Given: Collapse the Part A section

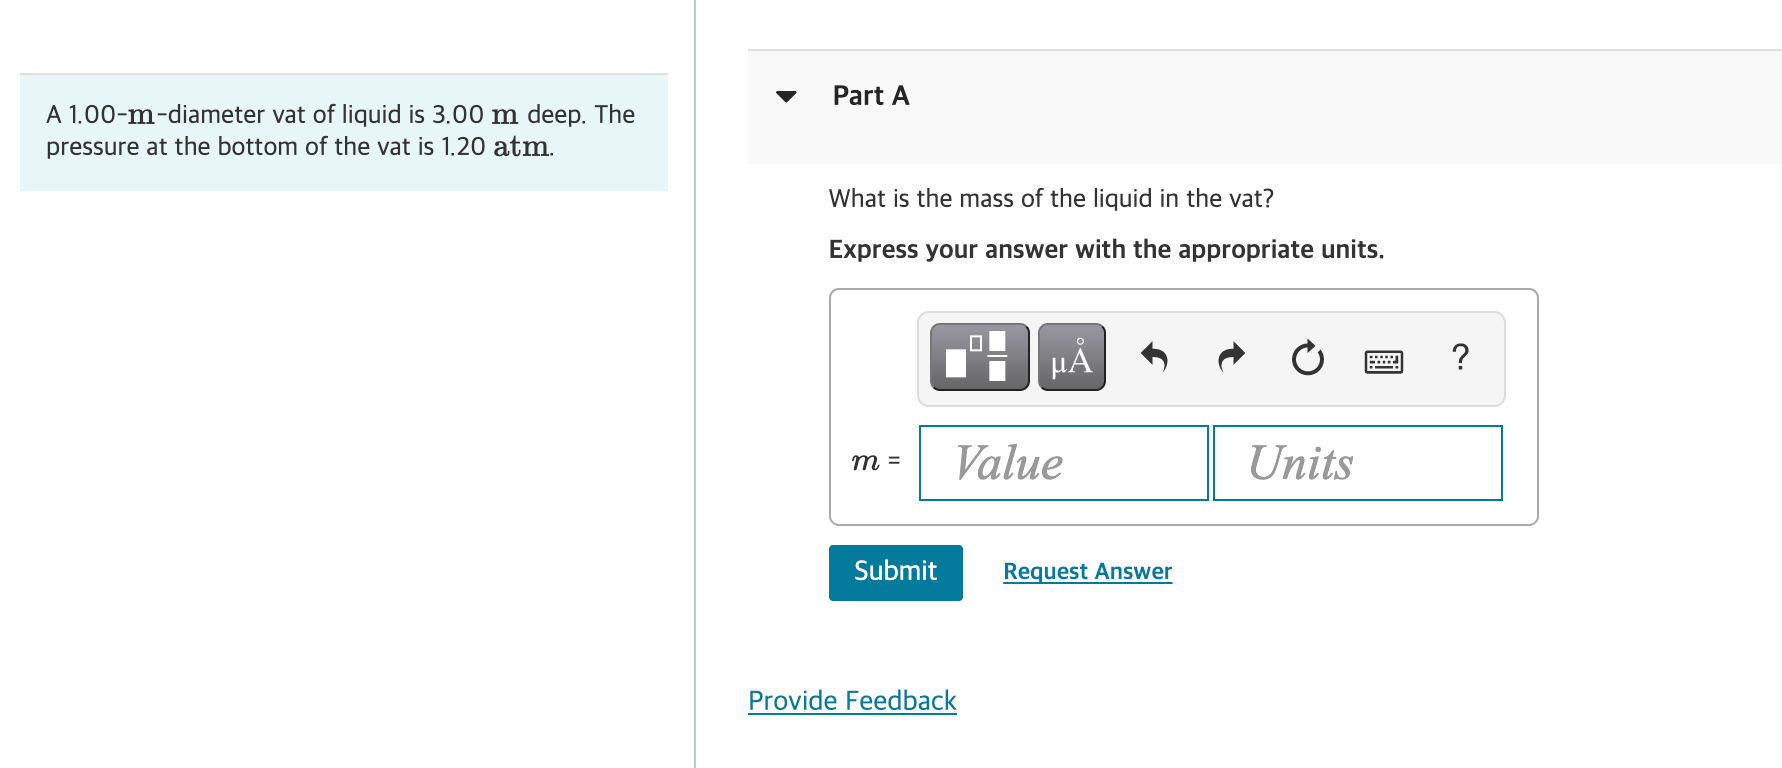Looking at the screenshot, I should 786,96.
